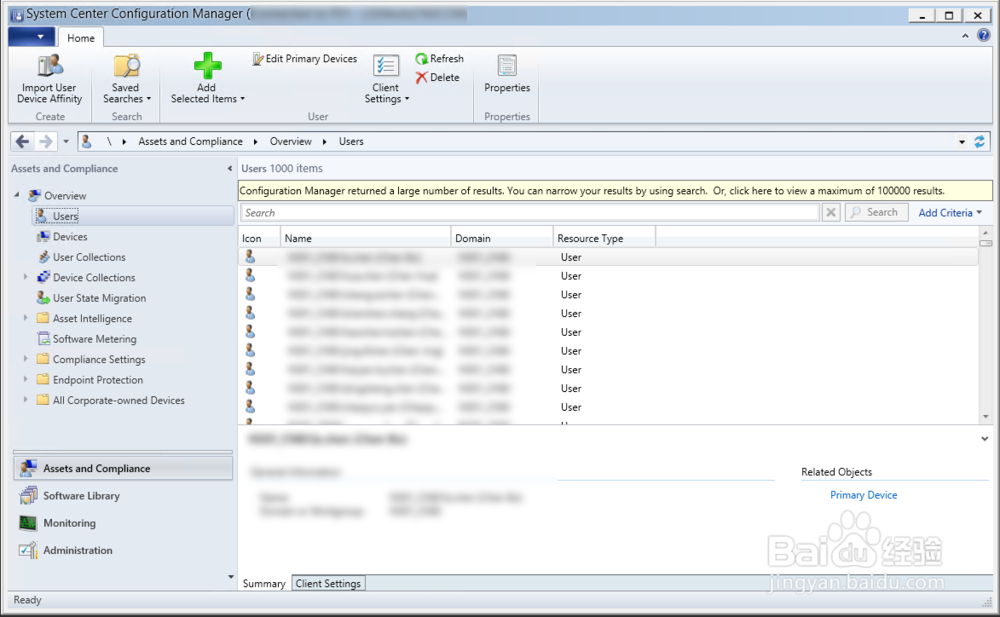
Task: Click Edit Primary Devices
Action: (305, 59)
